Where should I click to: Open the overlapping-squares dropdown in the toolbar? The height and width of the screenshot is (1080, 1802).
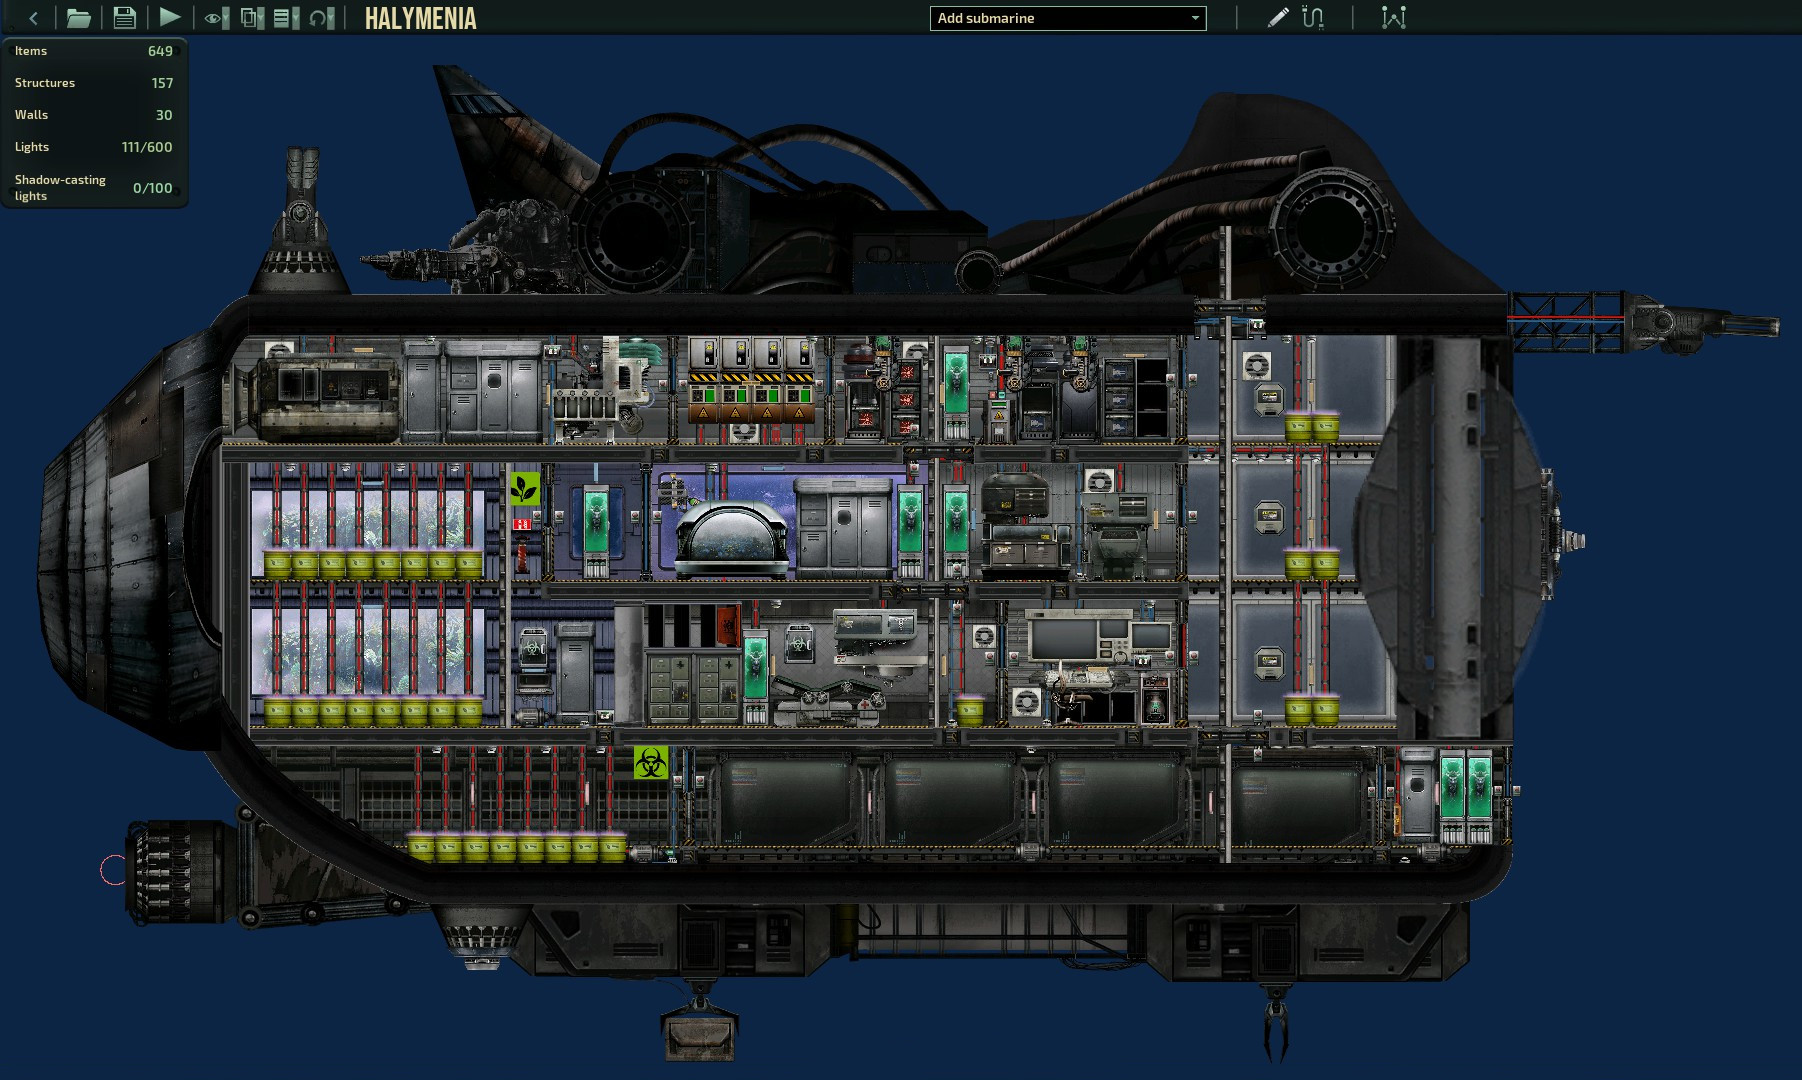(252, 18)
